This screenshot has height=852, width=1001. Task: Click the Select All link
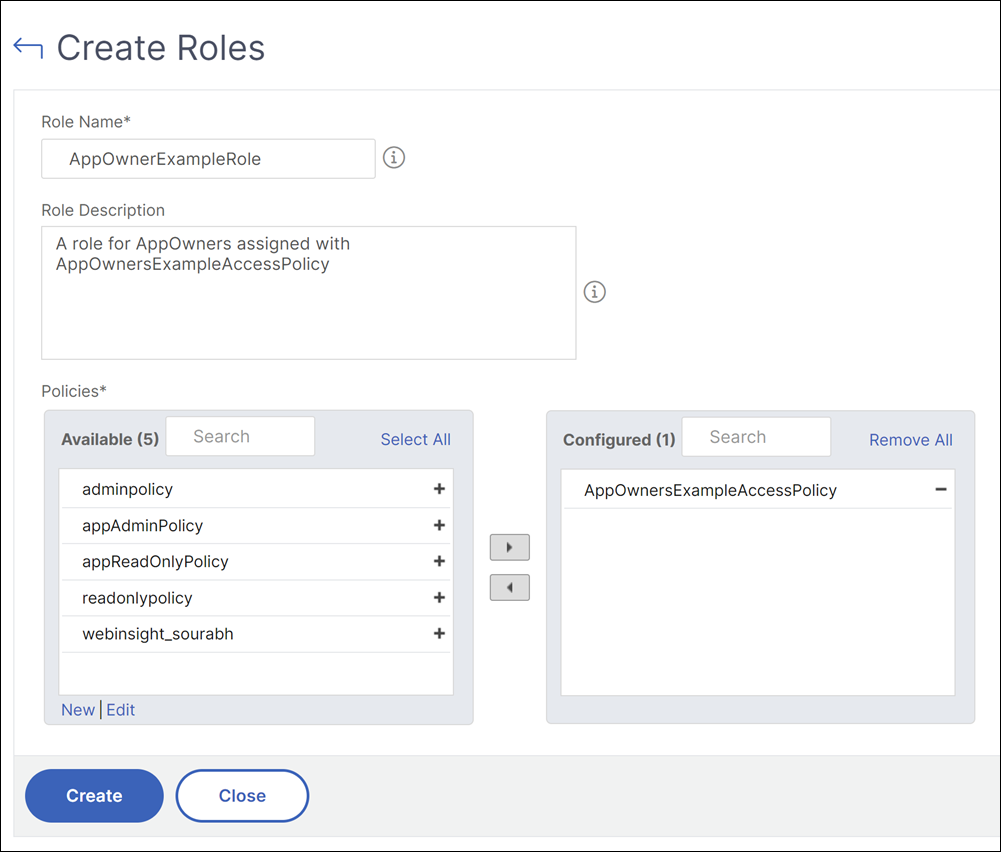coord(416,439)
